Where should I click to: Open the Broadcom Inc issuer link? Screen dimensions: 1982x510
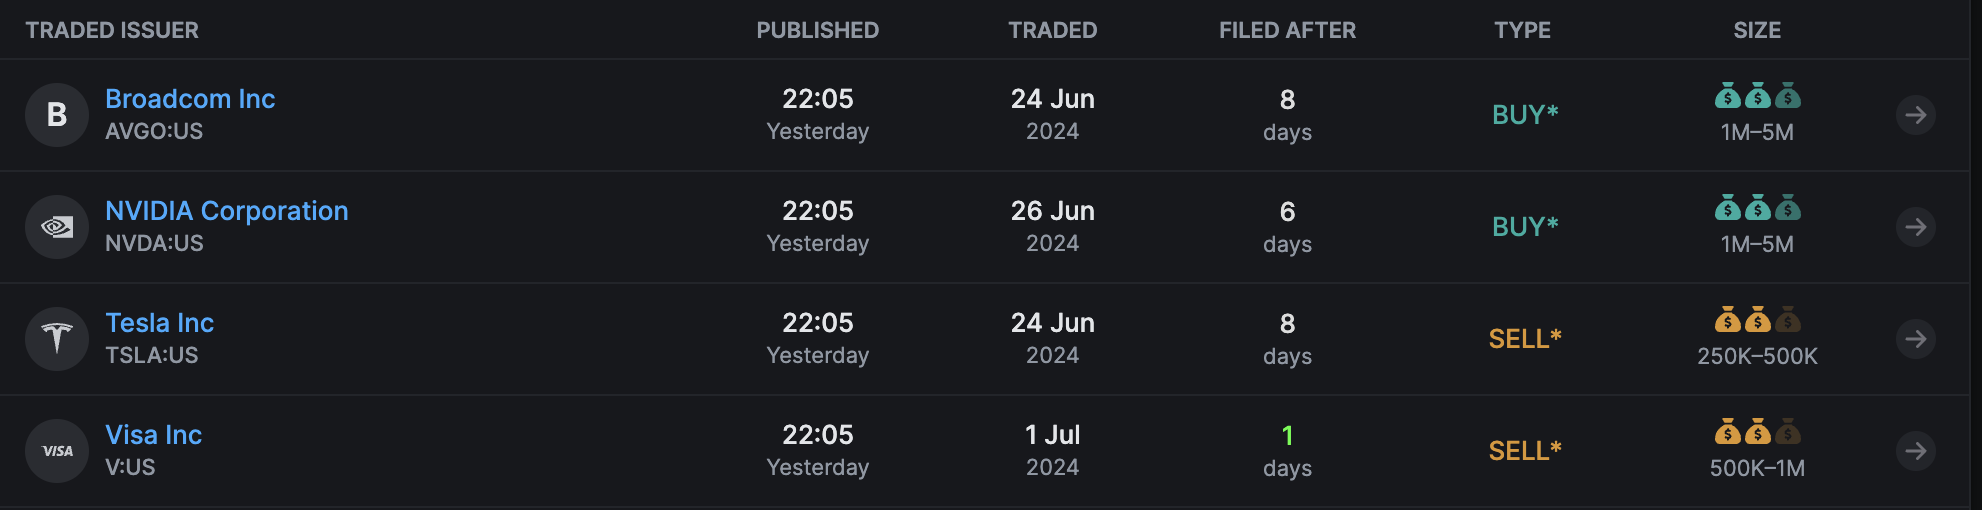[x=190, y=99]
